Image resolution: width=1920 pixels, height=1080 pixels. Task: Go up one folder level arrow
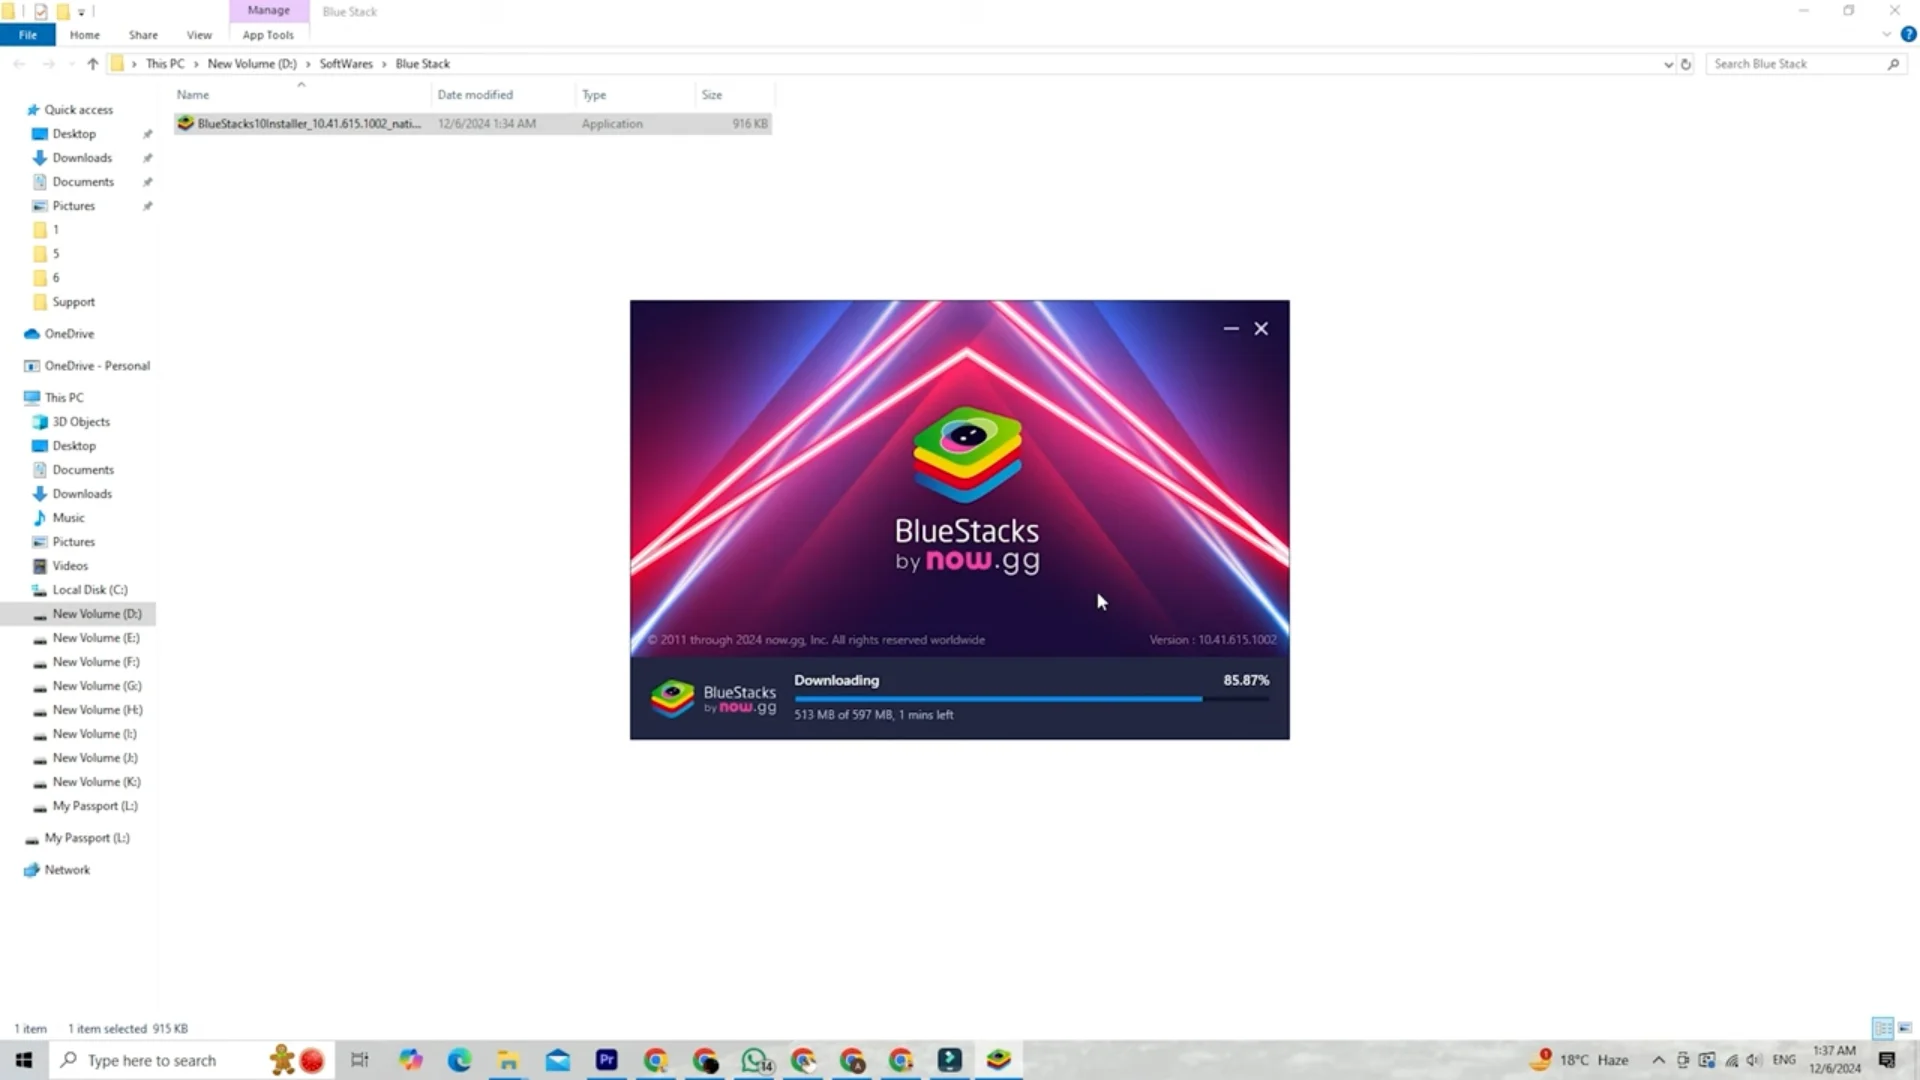pos(92,64)
